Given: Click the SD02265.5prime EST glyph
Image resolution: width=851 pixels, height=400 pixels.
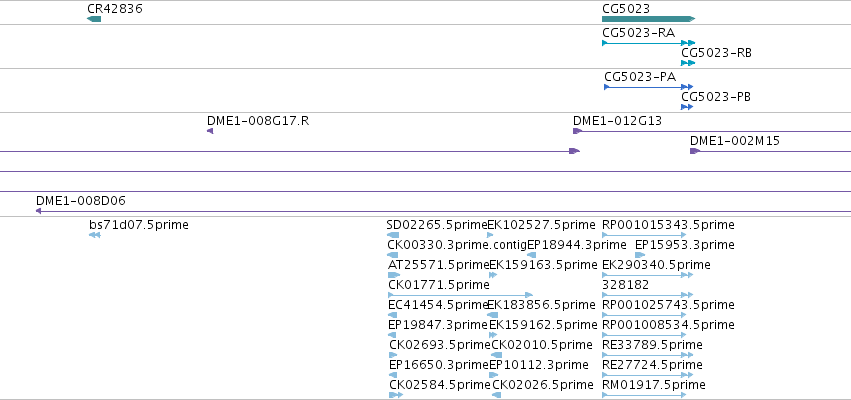Looking at the screenshot, I should tap(393, 235).
